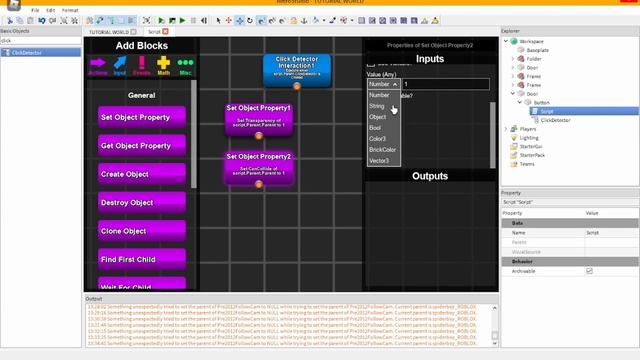Click the Reset/step-back playback icon
This screenshot has height=360, width=640.
point(204,20)
